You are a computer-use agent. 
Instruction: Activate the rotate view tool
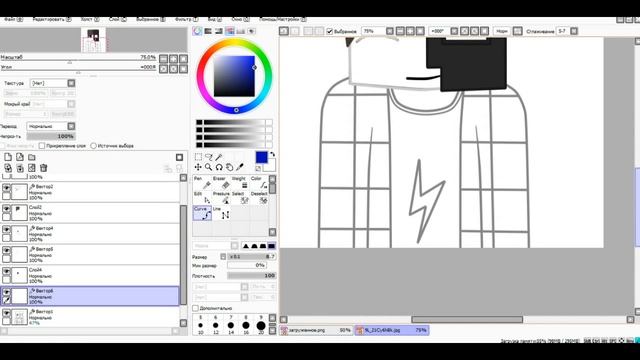[x=219, y=167]
